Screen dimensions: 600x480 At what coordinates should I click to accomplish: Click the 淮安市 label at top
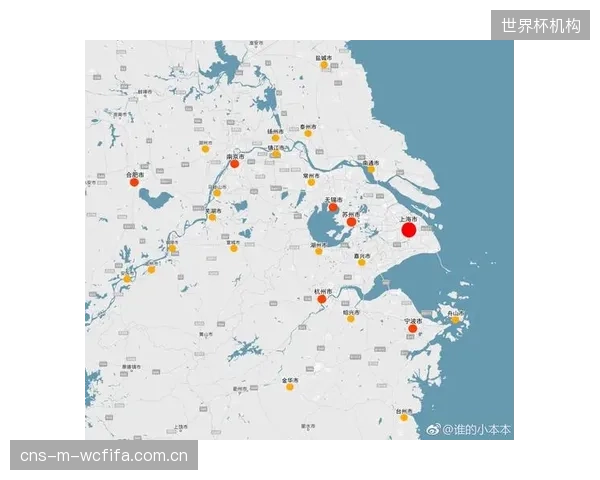pyautogui.click(x=256, y=43)
